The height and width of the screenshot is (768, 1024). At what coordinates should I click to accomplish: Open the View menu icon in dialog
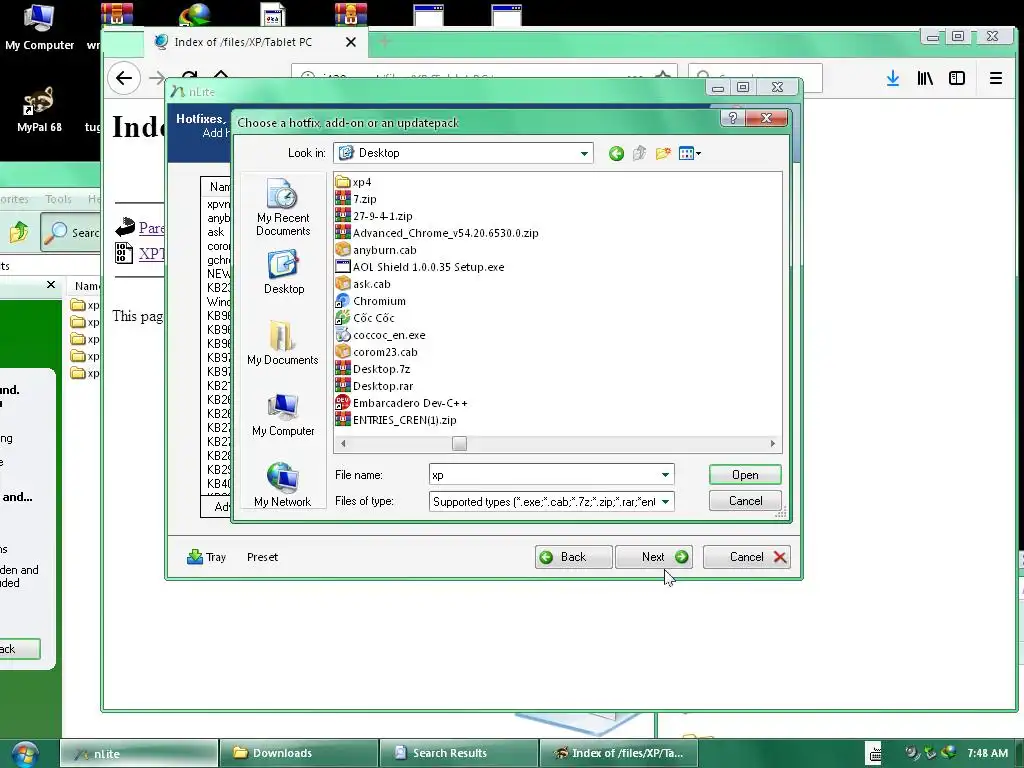point(690,153)
